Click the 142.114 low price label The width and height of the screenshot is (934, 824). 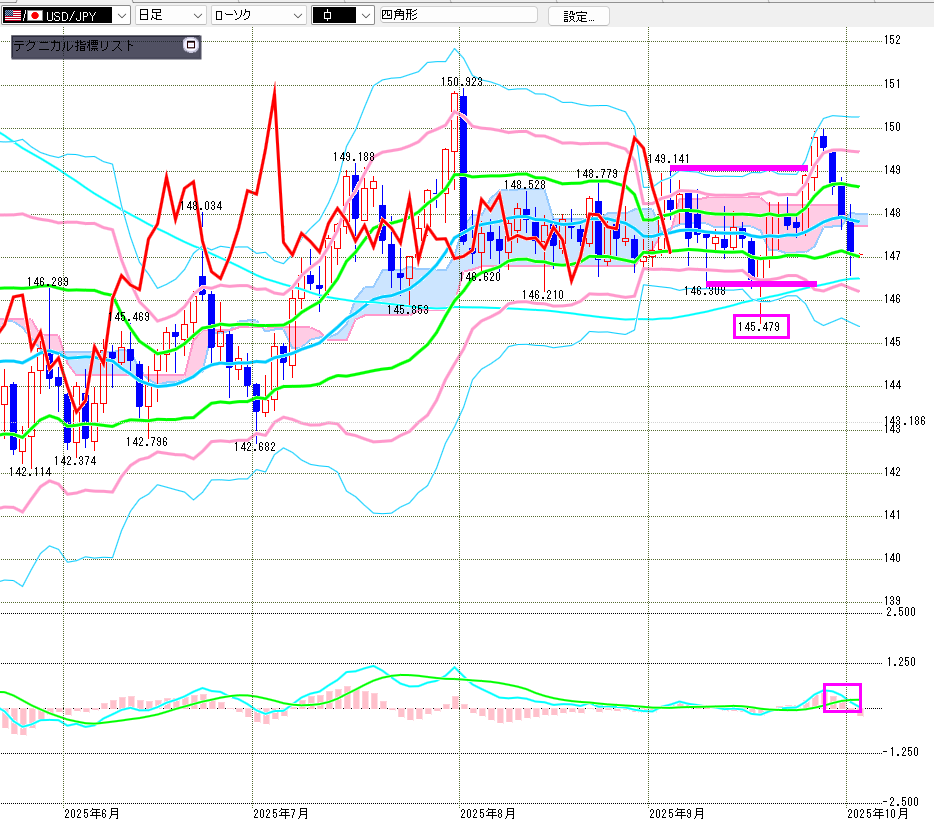coord(30,472)
